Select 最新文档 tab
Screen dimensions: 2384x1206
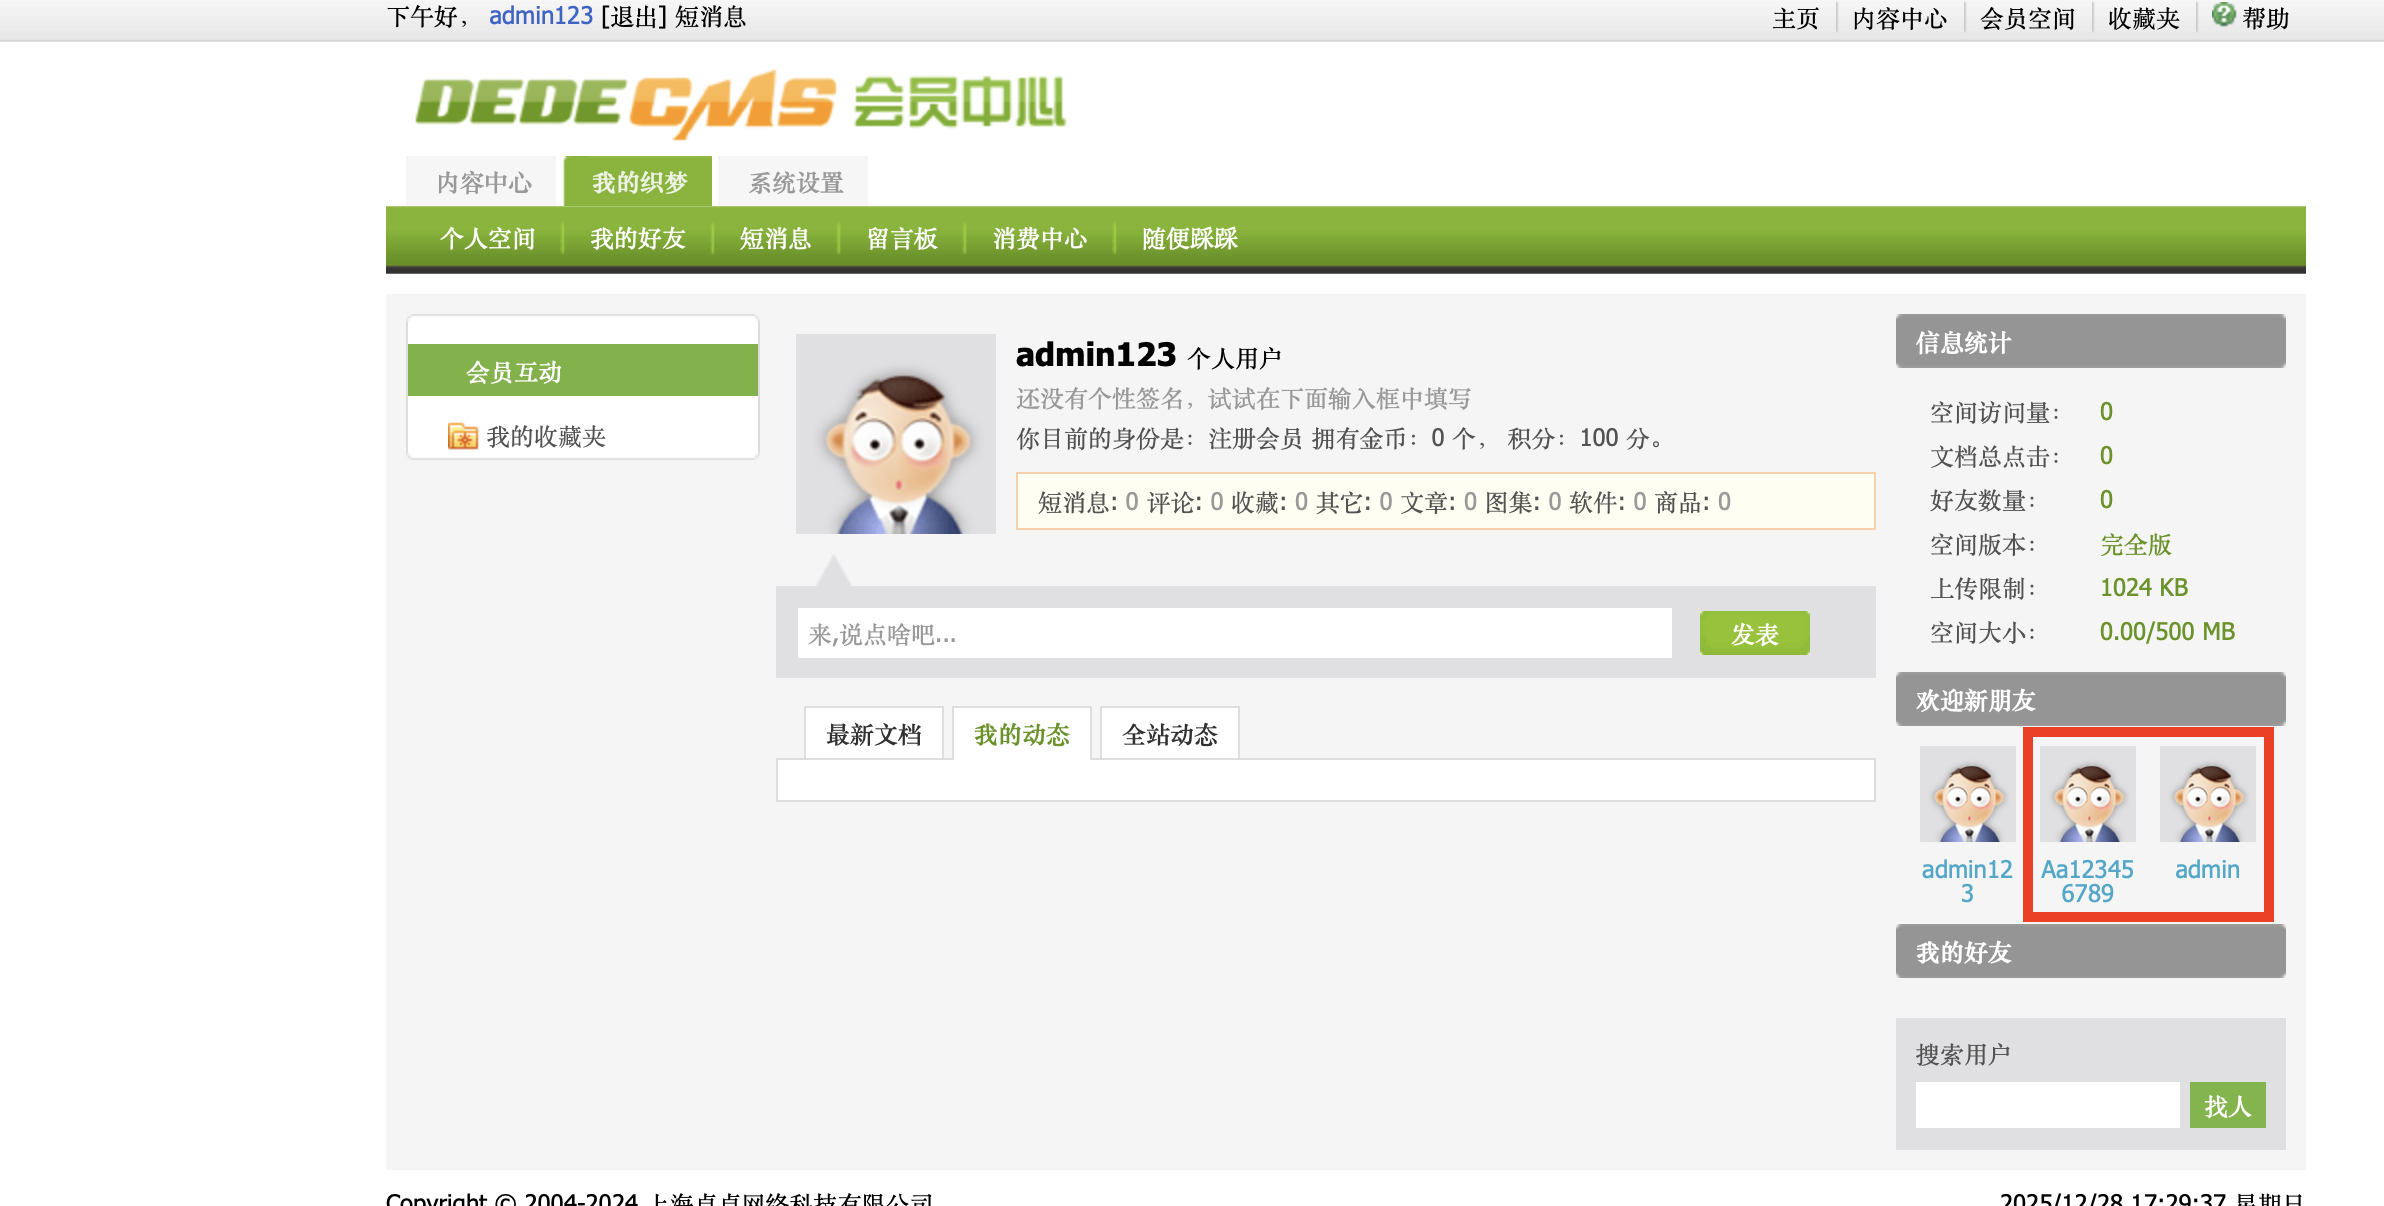[873, 734]
